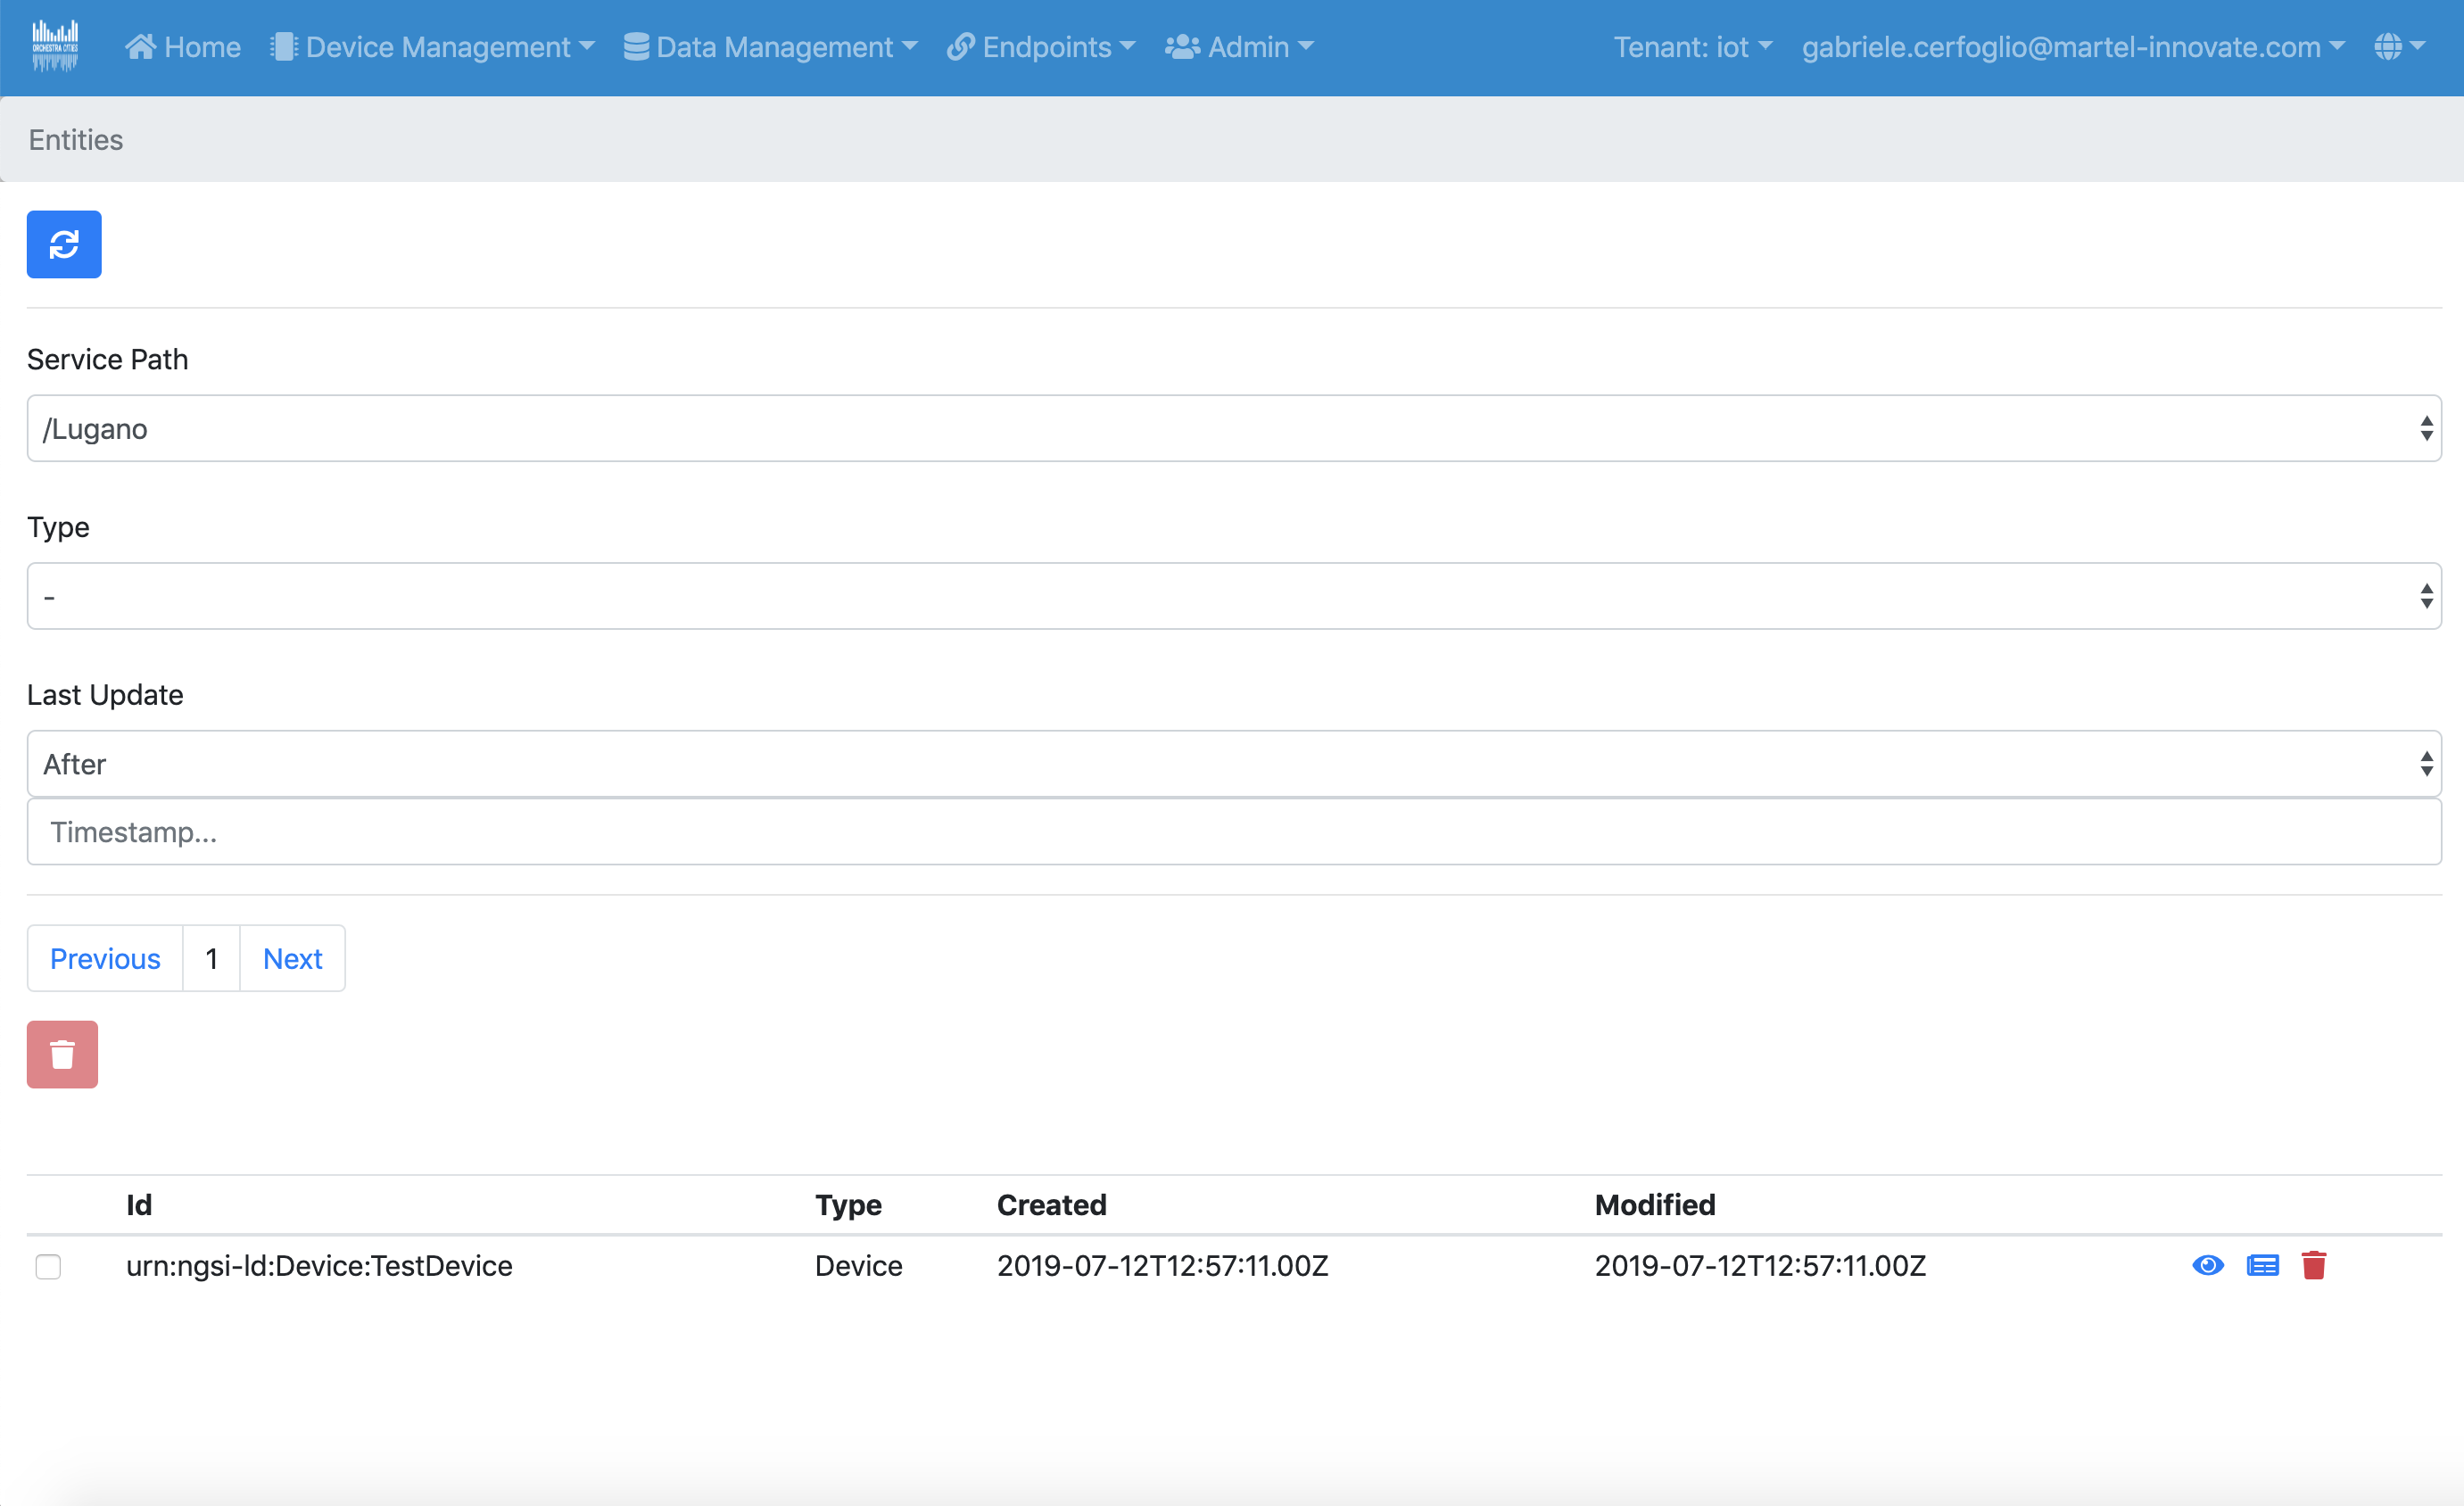
Task: Click the Previous pagination link
Action: click(x=105, y=958)
